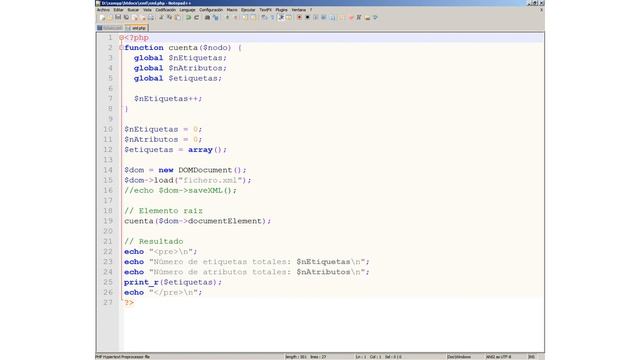This screenshot has height=360, width=640.
Task: Play back the recorded macro icon
Action: tap(316, 18)
